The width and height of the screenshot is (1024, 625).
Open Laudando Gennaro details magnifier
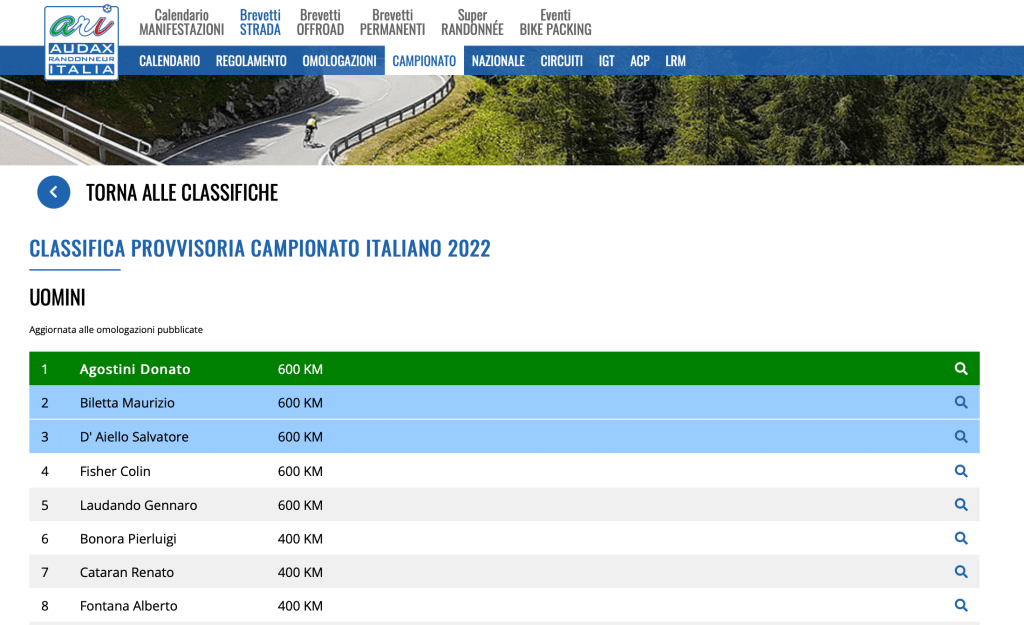tap(961, 505)
